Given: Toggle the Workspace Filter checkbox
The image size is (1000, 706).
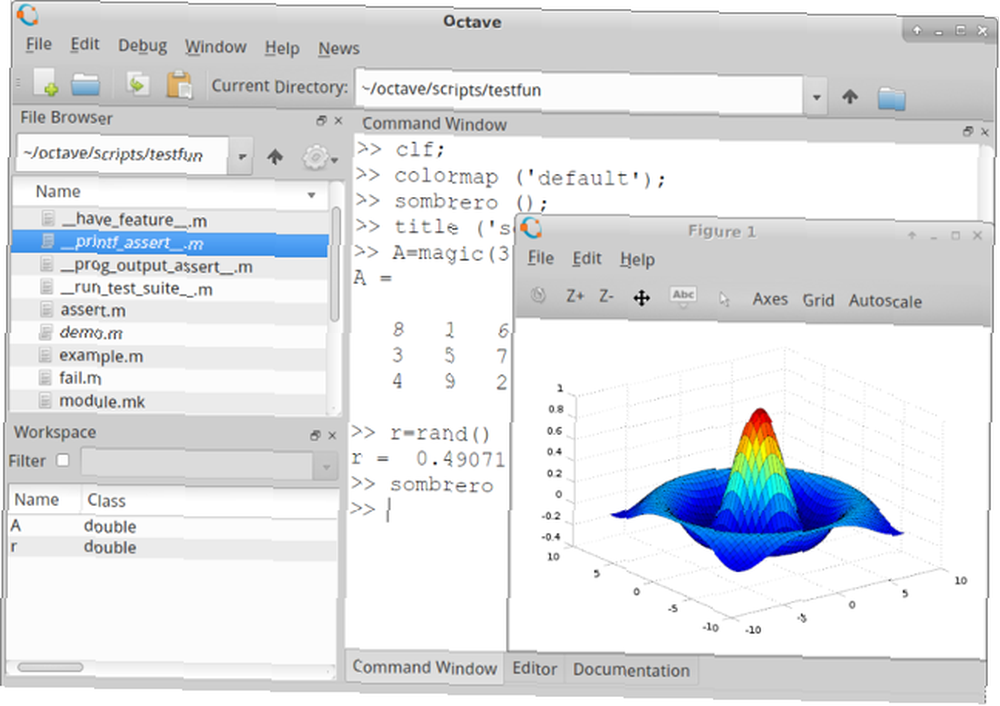Looking at the screenshot, I should (x=62, y=460).
